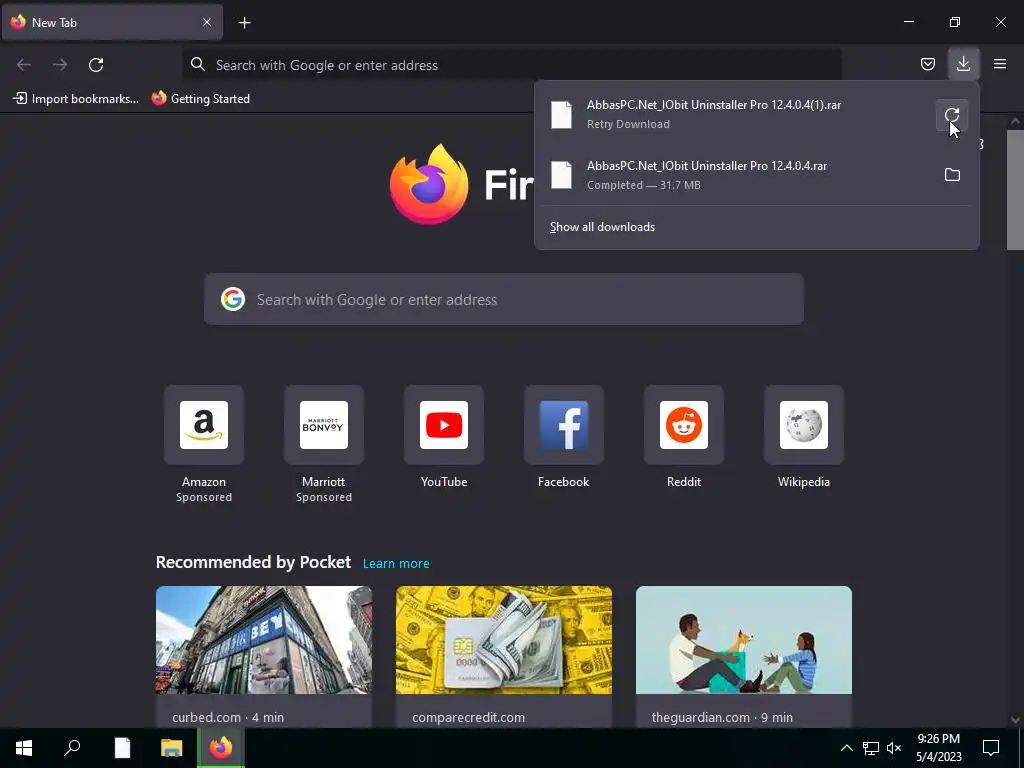Save to Pocket icon in toolbar
This screenshot has height=768, width=1024.
coord(927,64)
